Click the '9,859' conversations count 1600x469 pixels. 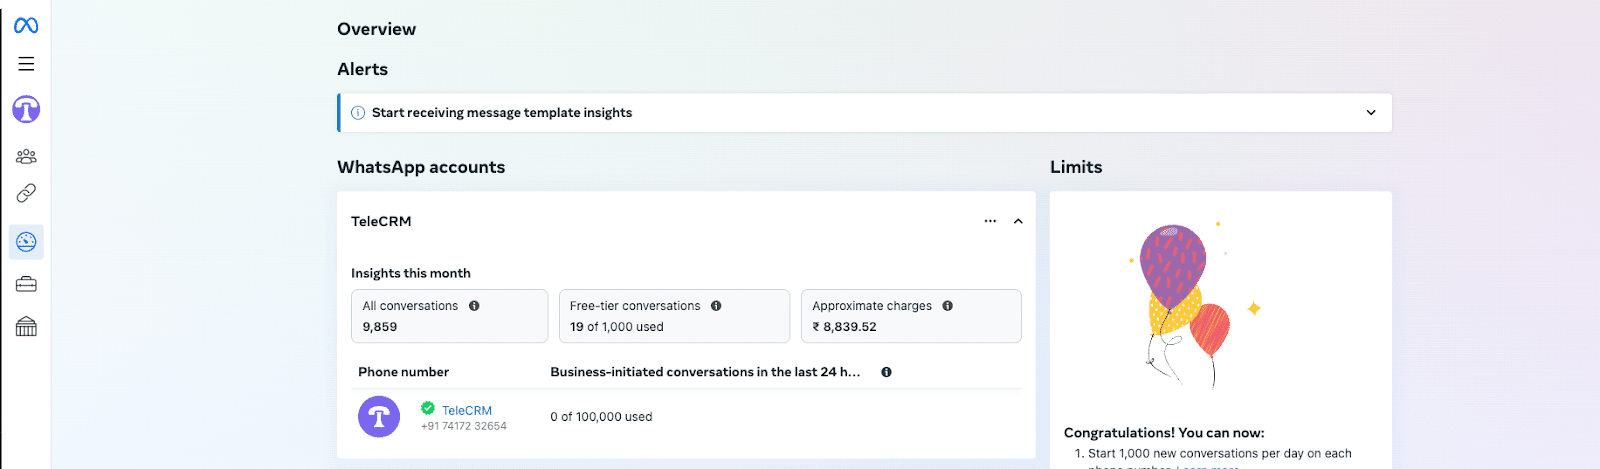pyautogui.click(x=380, y=327)
